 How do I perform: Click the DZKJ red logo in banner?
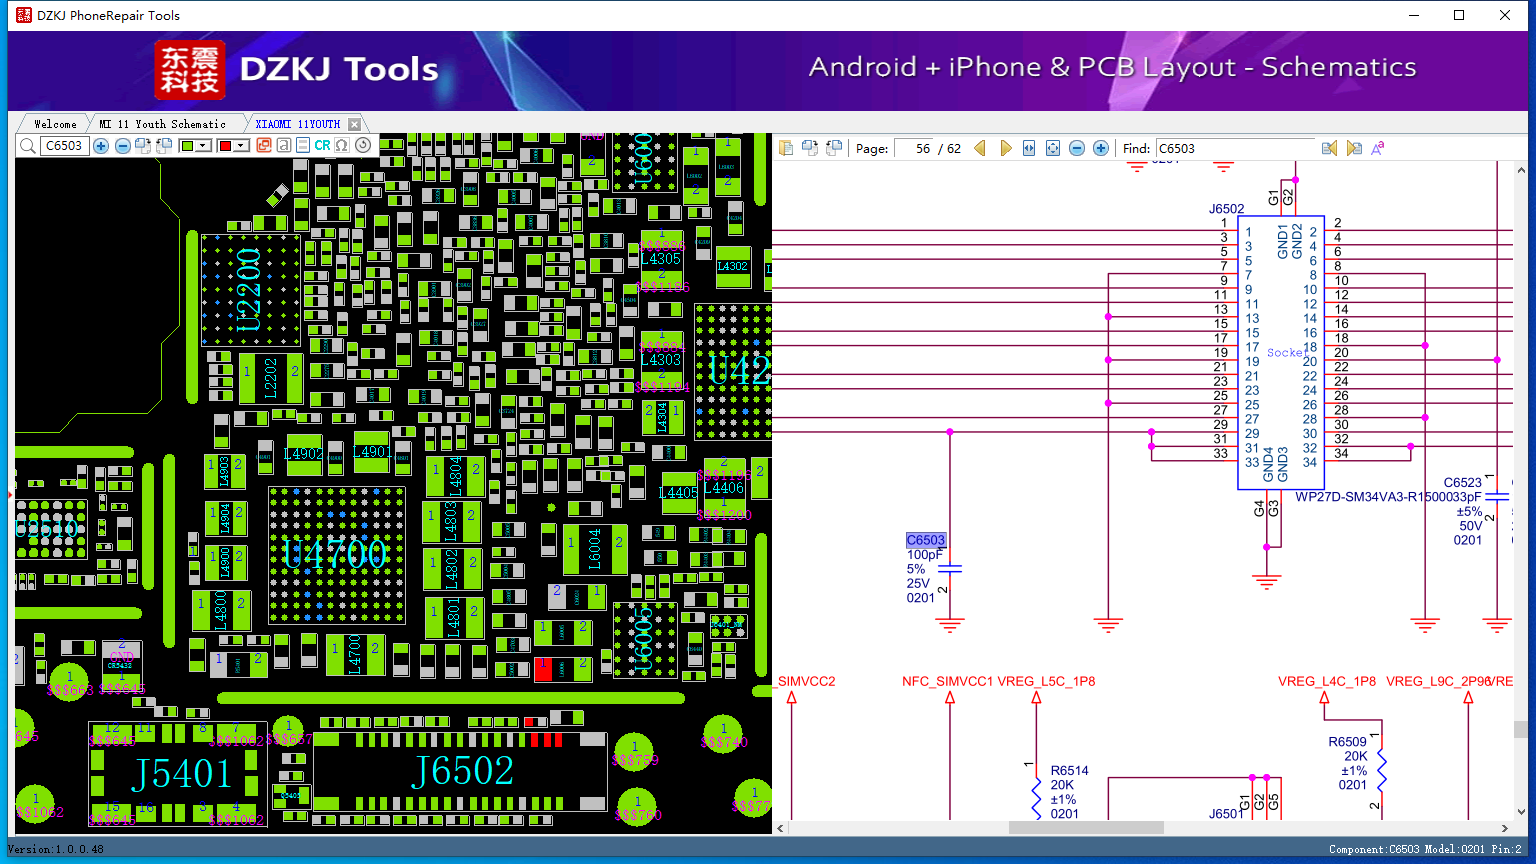click(x=190, y=69)
